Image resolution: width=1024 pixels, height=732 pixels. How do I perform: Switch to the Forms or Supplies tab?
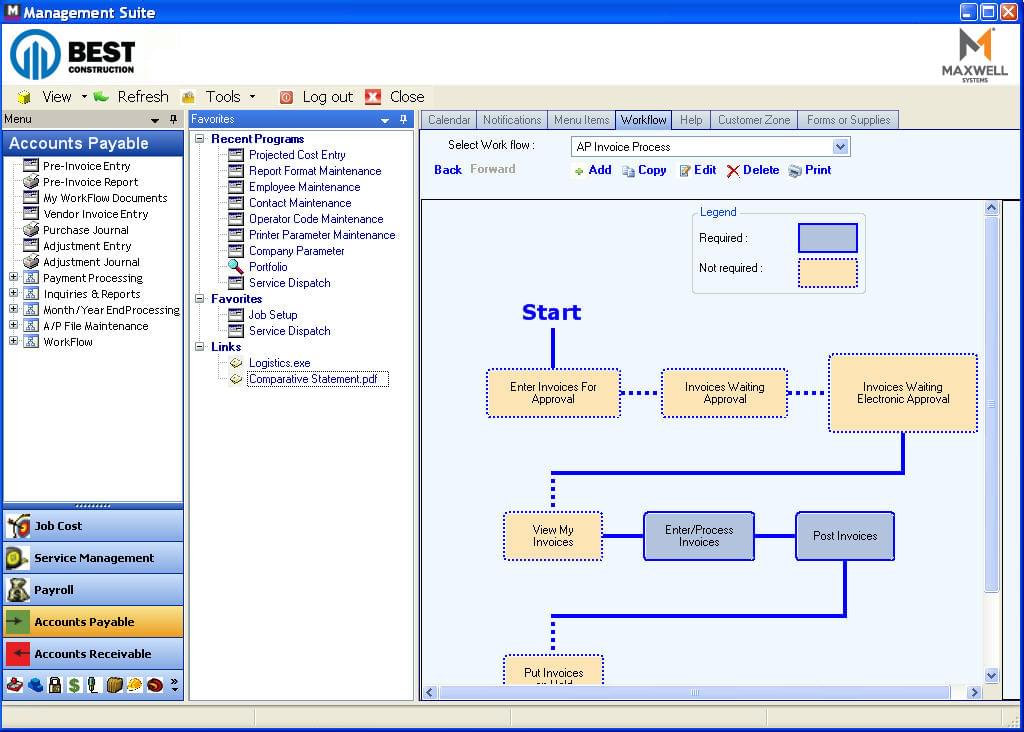(x=848, y=120)
